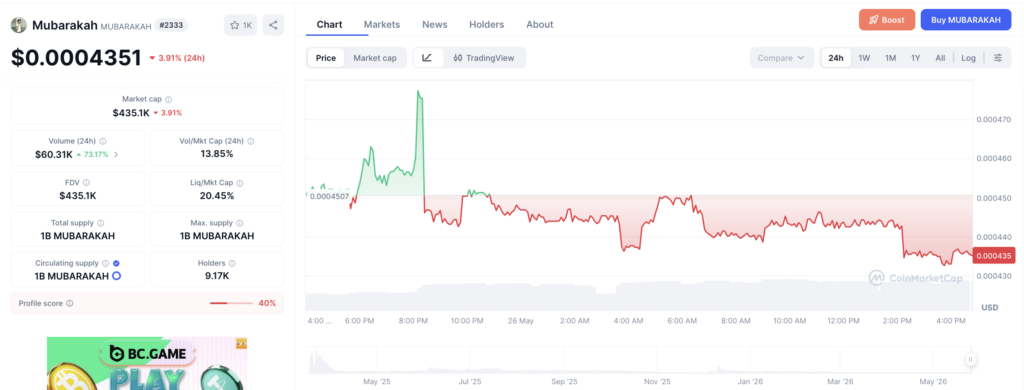
Task: Select the line chart icon
Action: [x=427, y=57]
